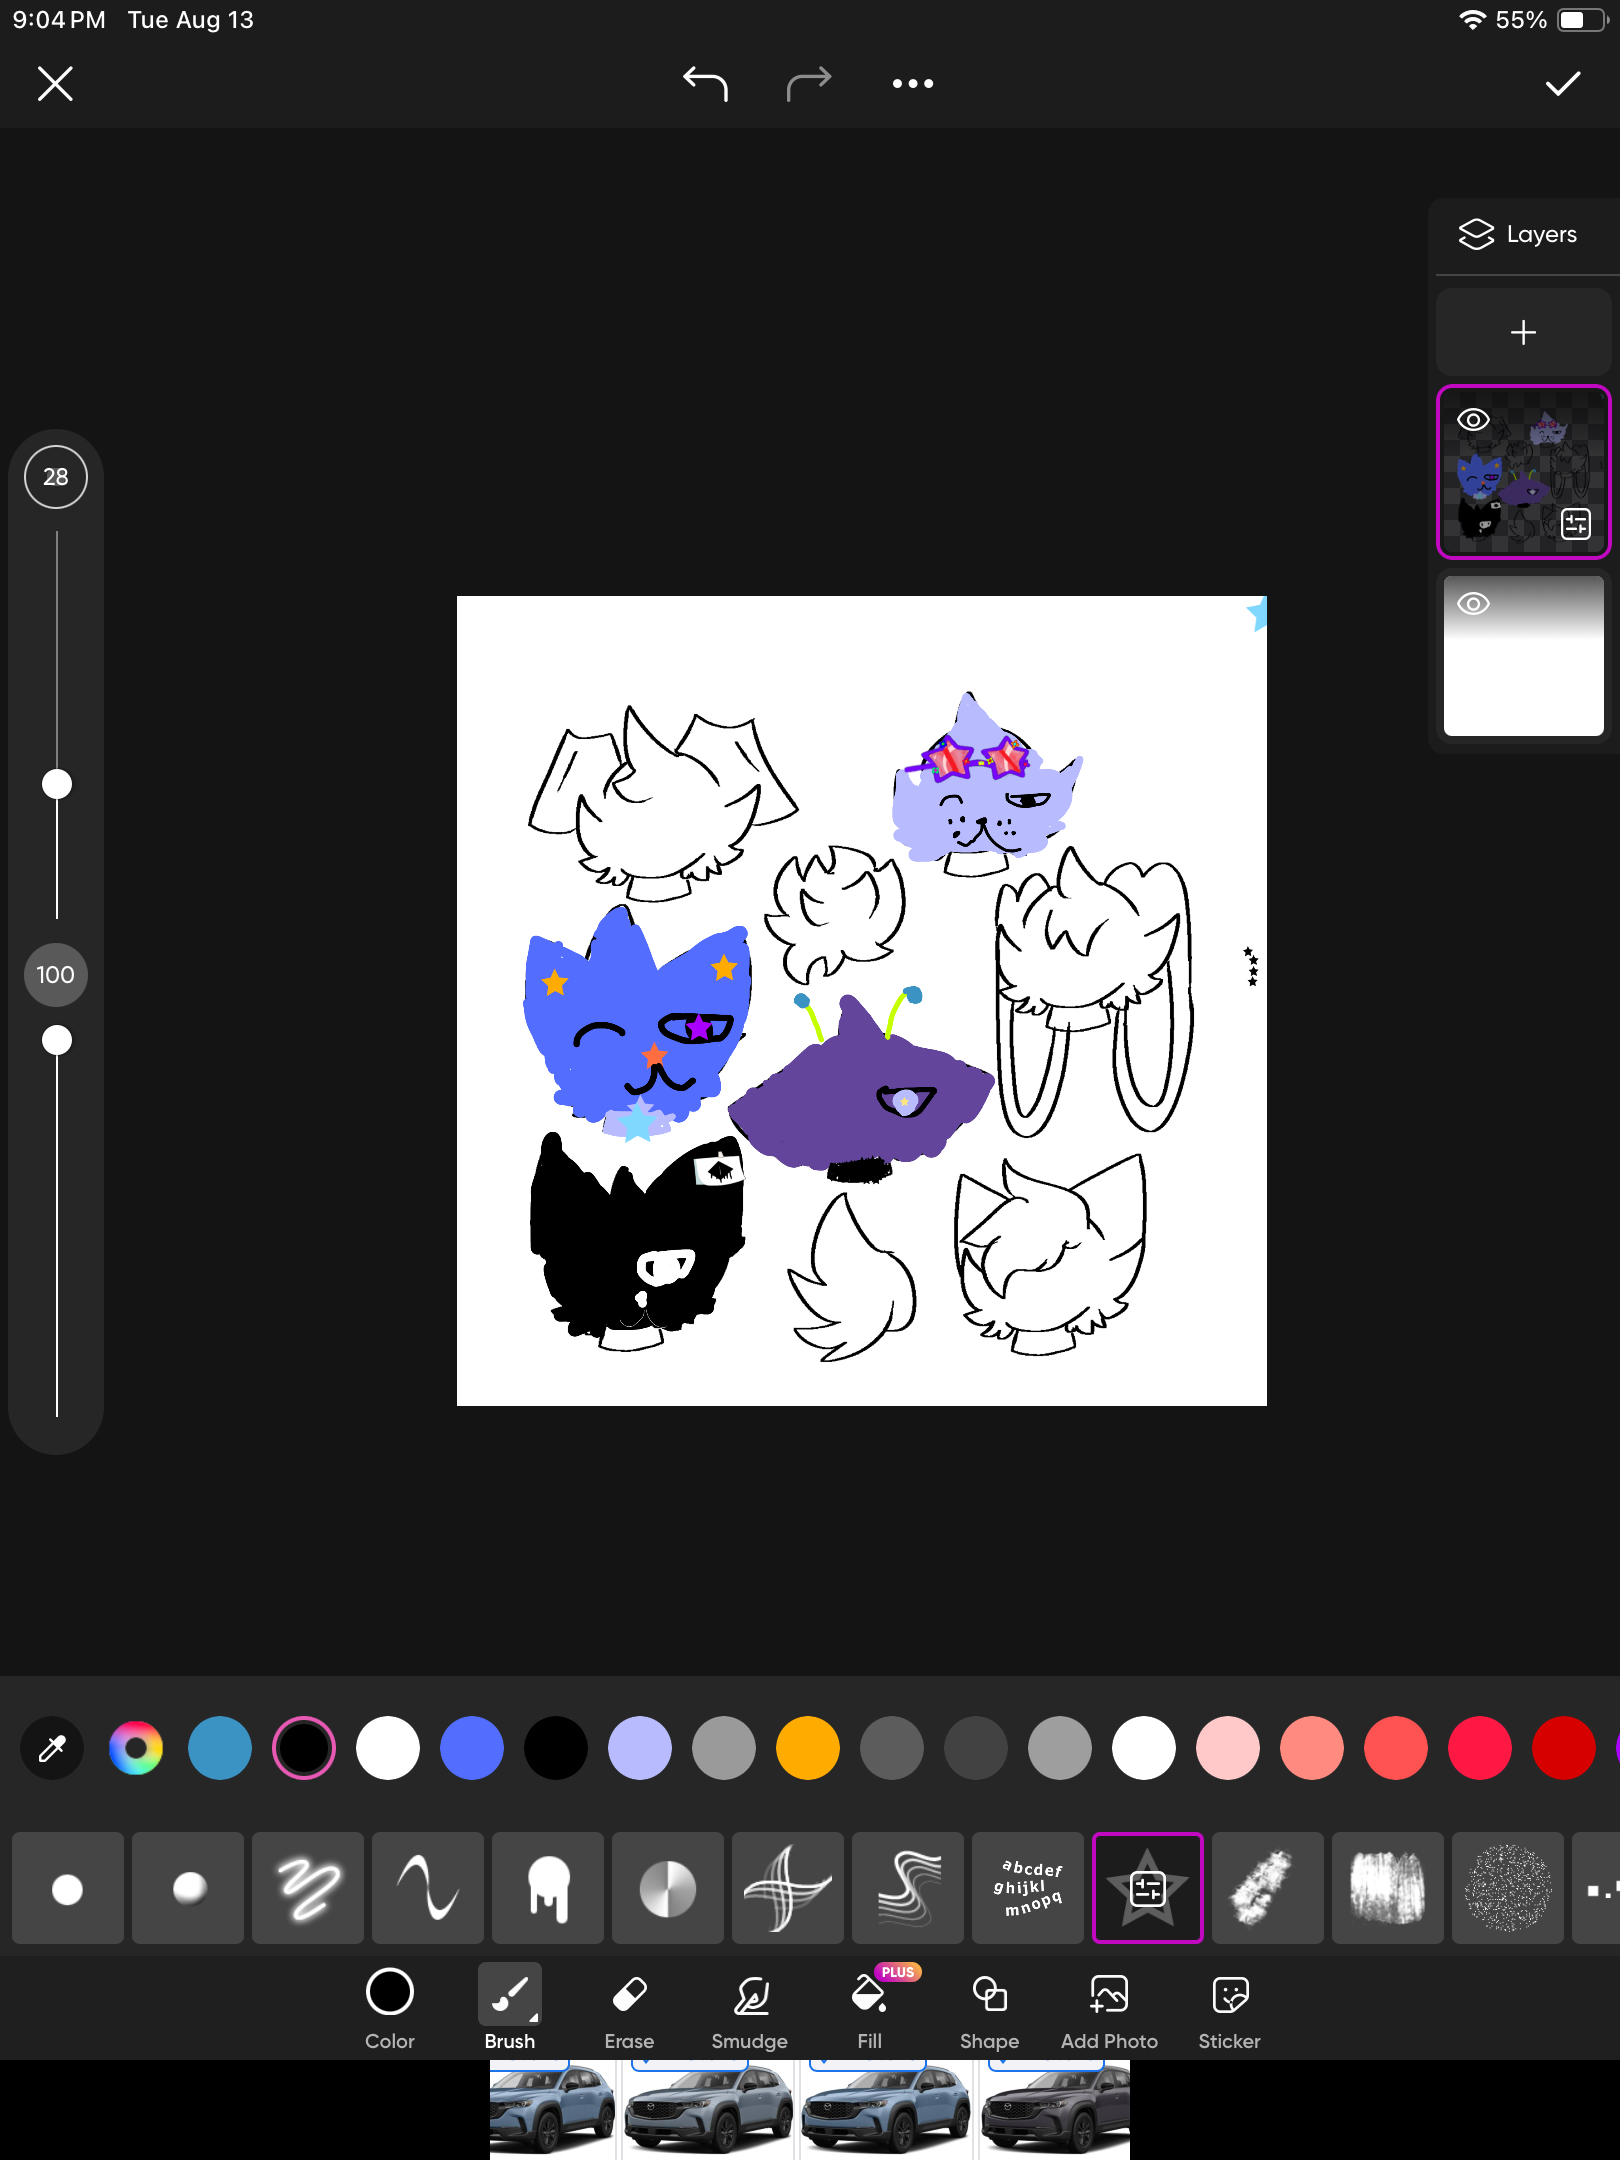Viewport: 1620px width, 2160px height.
Task: Pick the orange color swatch
Action: click(808, 1748)
